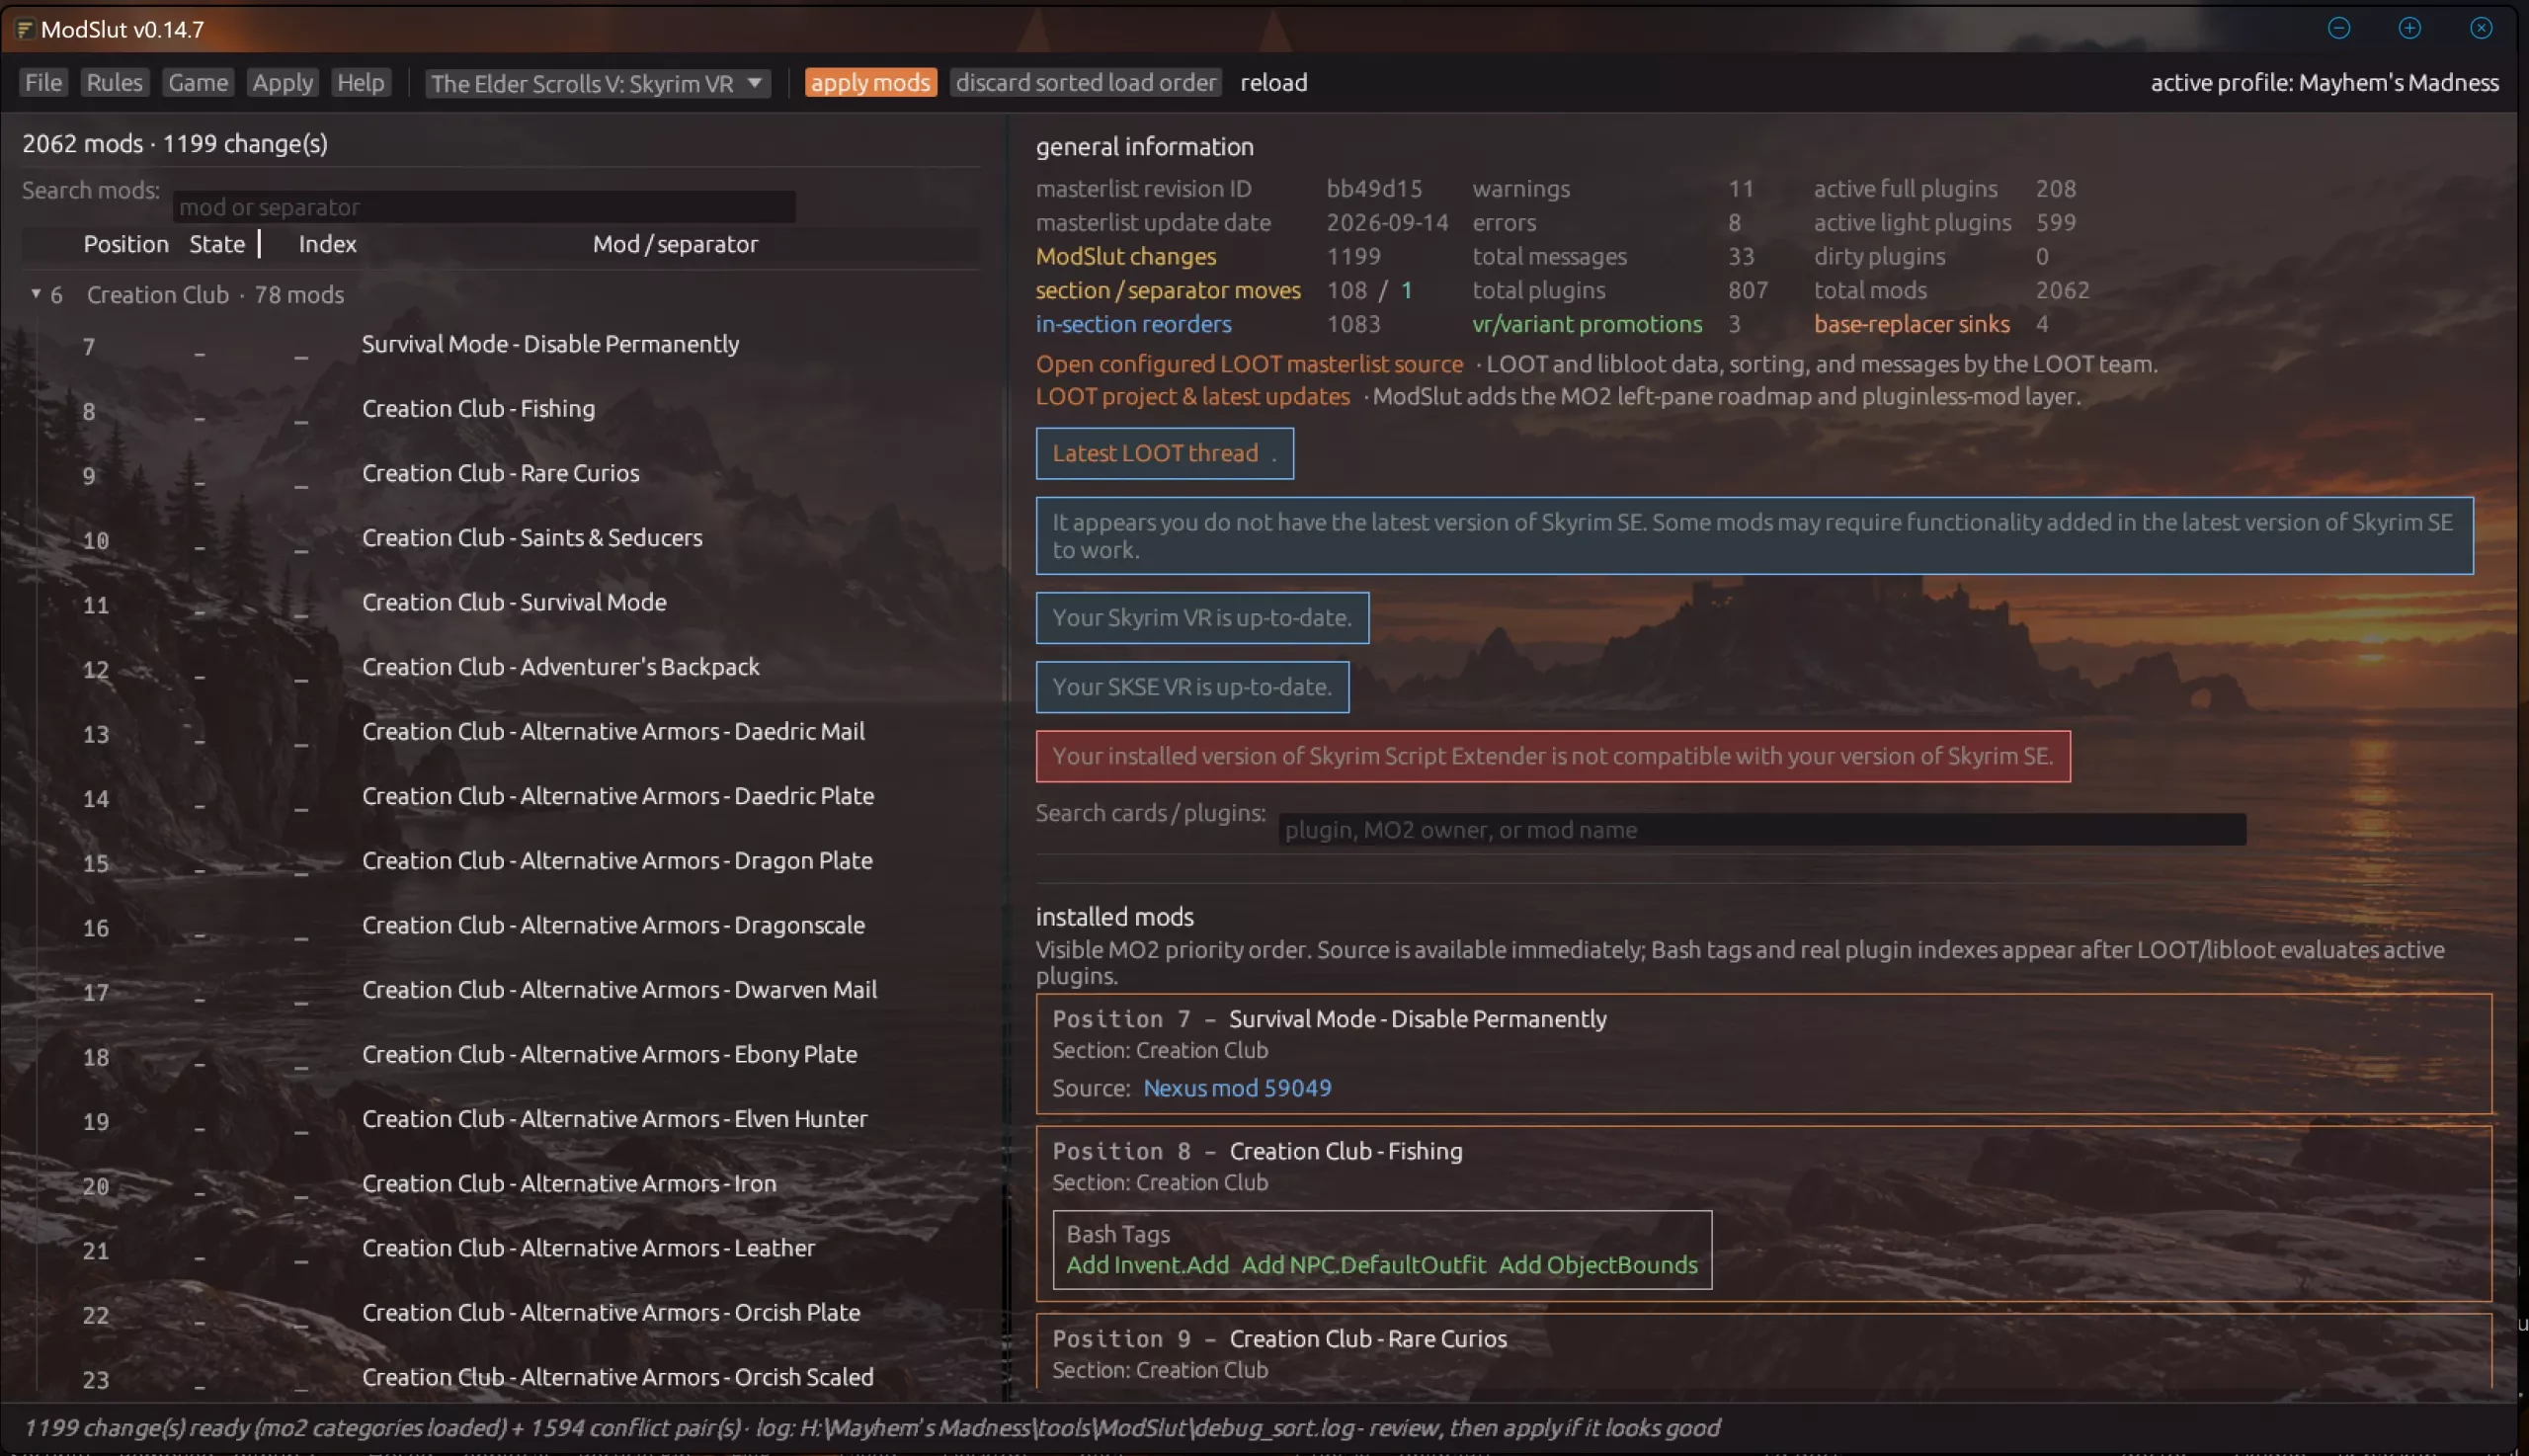This screenshot has height=1456, width=2529.
Task: Click the ModSlut app icon in title bar
Action: [x=25, y=29]
